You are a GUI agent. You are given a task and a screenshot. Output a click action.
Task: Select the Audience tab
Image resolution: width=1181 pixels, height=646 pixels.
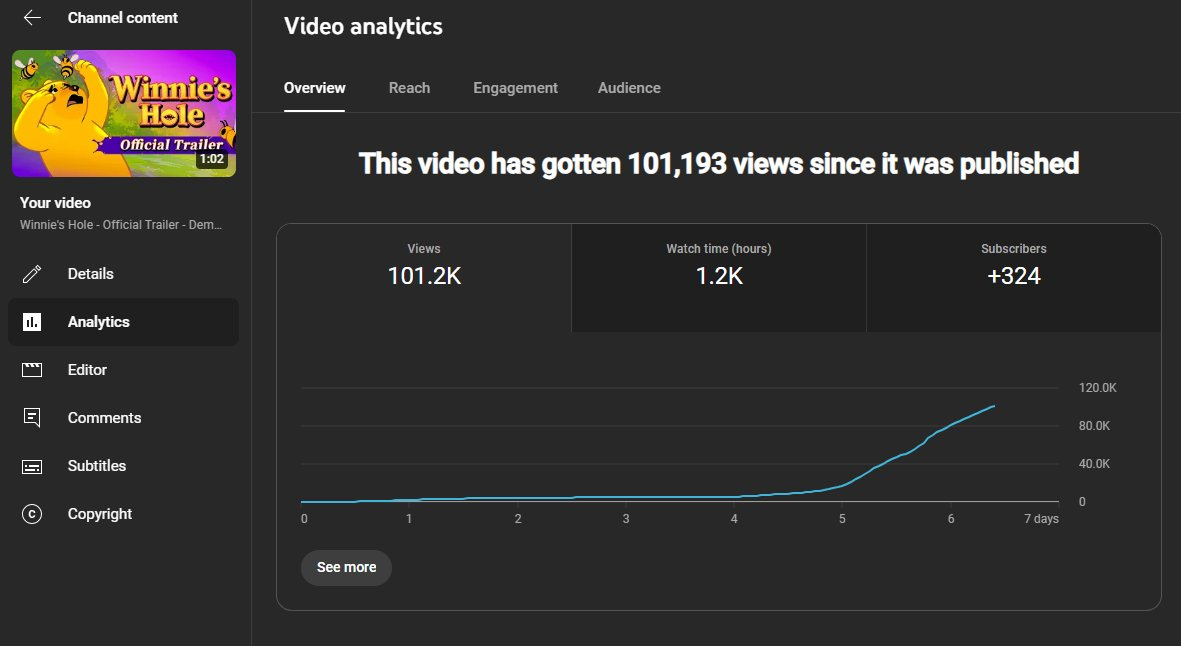point(629,88)
